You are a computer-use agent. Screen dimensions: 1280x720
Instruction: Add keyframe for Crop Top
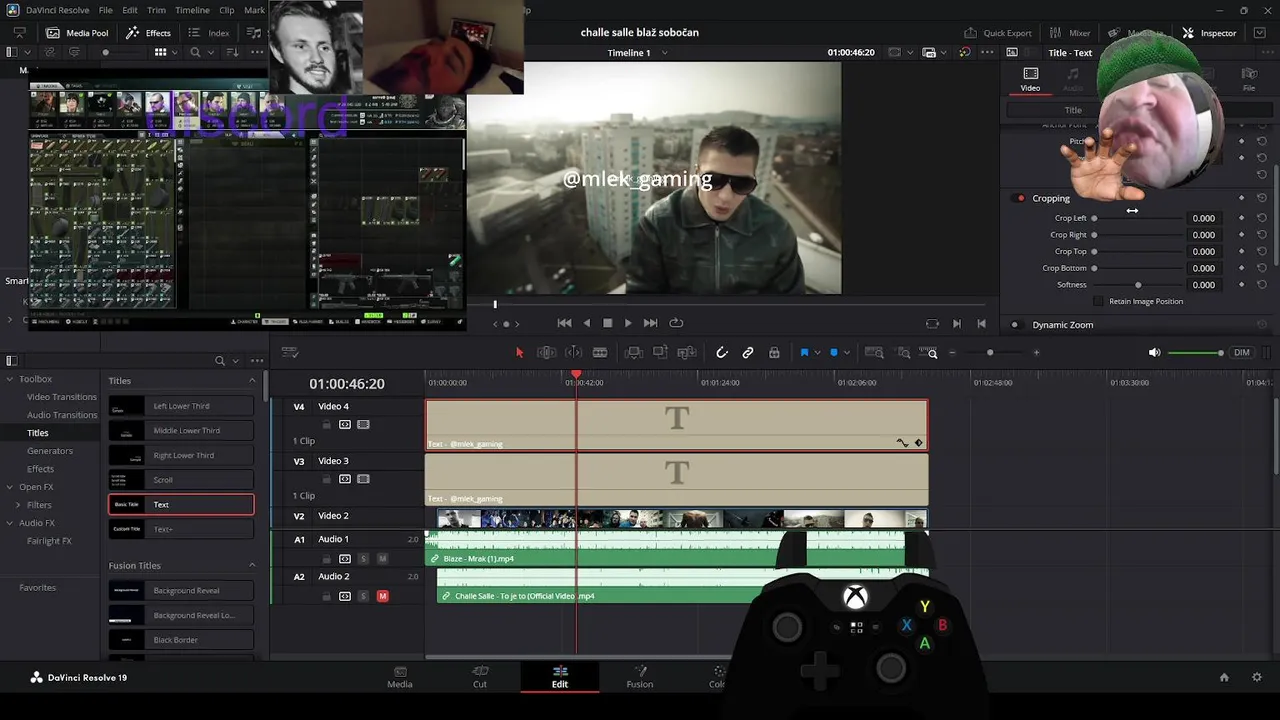pyautogui.click(x=1242, y=251)
